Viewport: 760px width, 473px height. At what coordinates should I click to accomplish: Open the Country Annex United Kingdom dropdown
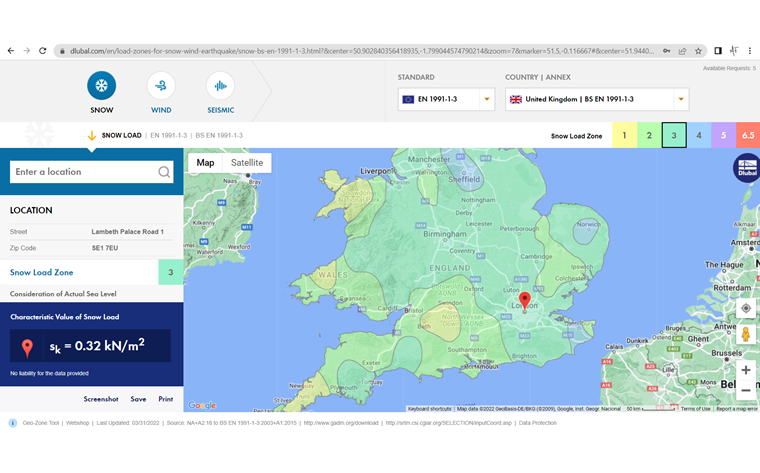tap(597, 99)
